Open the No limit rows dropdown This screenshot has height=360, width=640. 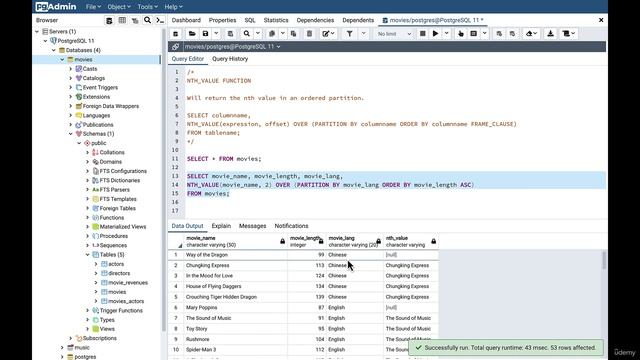point(394,34)
